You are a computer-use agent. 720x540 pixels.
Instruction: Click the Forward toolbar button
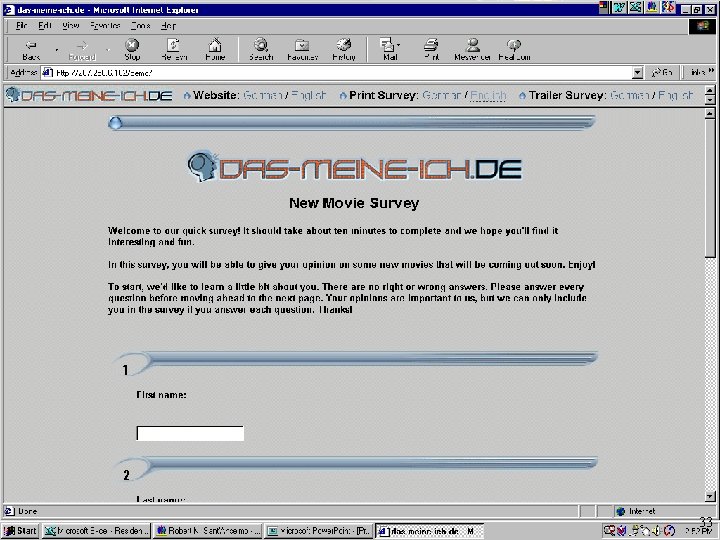coord(82,50)
